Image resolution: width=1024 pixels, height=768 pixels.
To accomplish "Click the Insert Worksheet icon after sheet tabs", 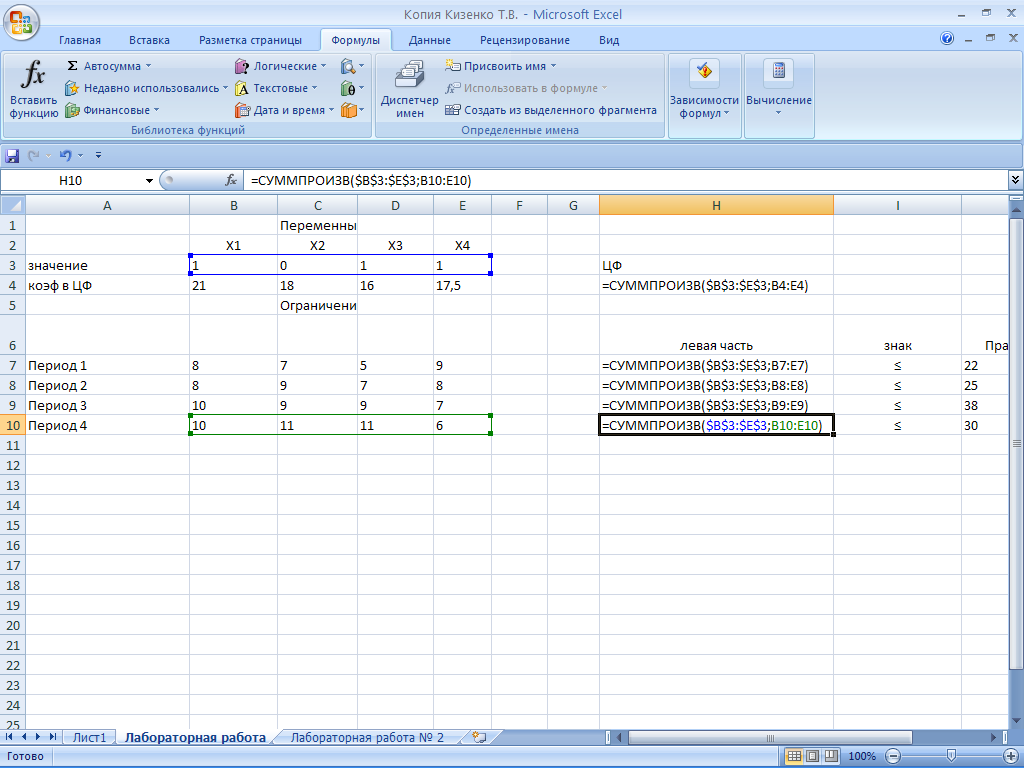I will (479, 737).
